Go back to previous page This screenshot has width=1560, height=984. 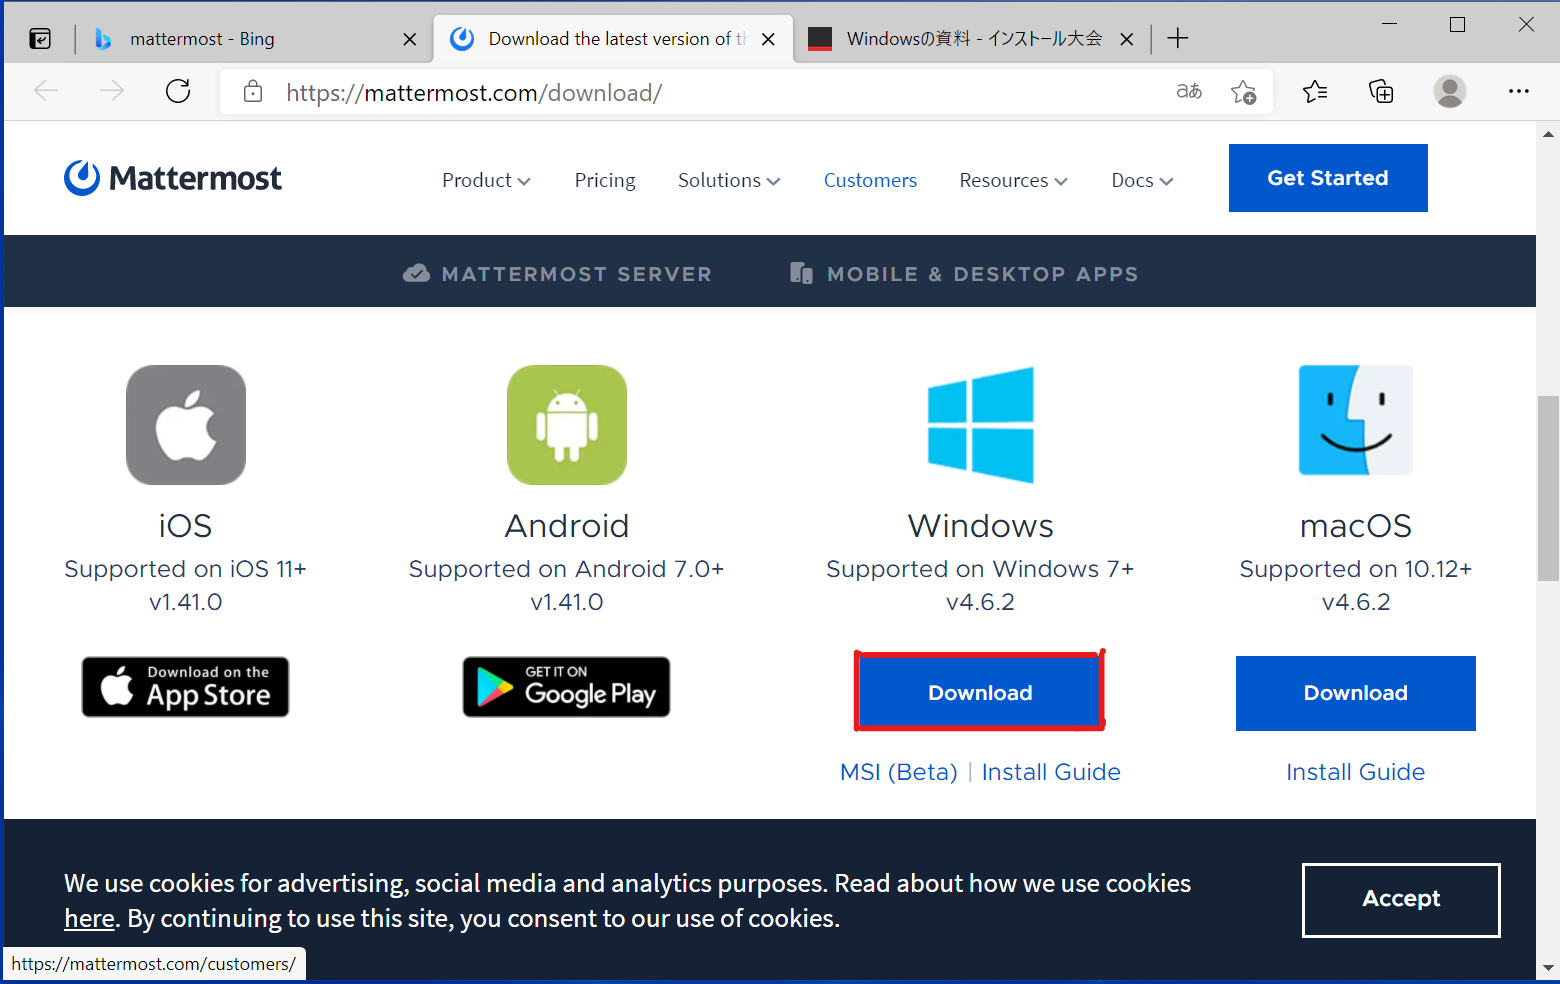[46, 92]
